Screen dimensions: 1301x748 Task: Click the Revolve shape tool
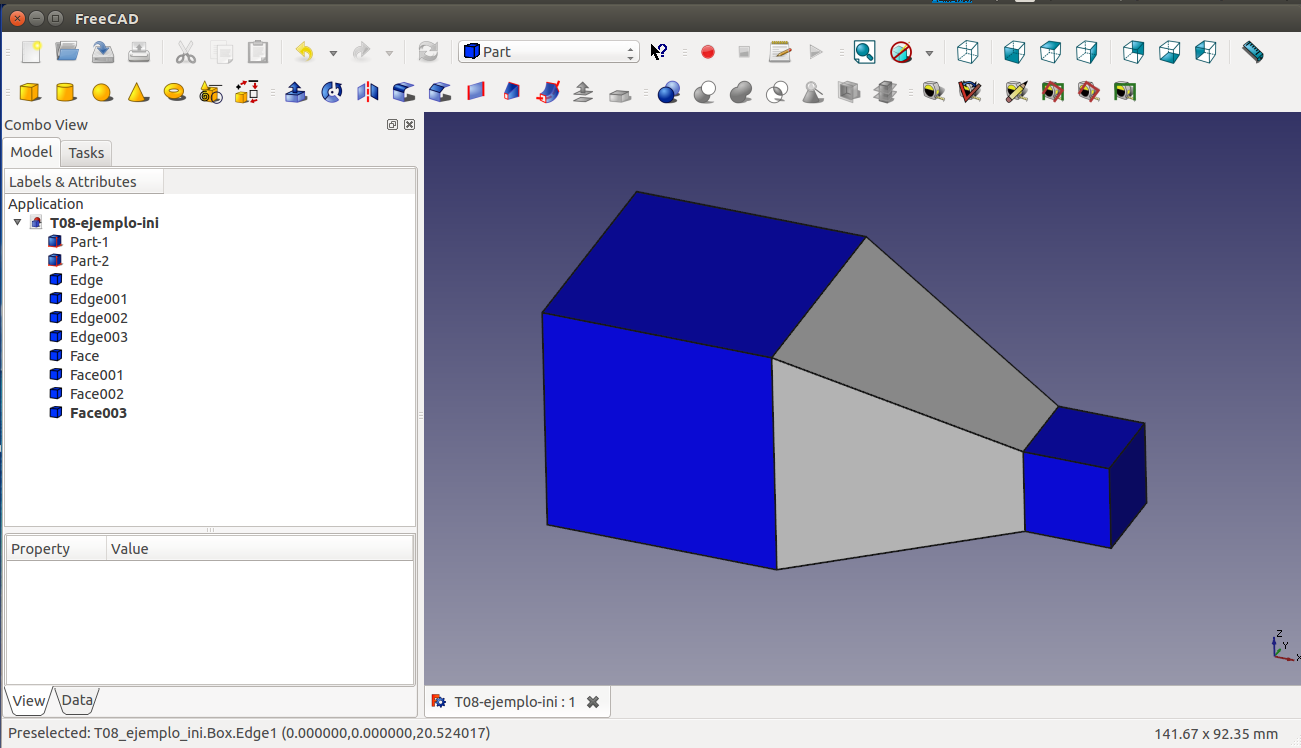click(332, 93)
